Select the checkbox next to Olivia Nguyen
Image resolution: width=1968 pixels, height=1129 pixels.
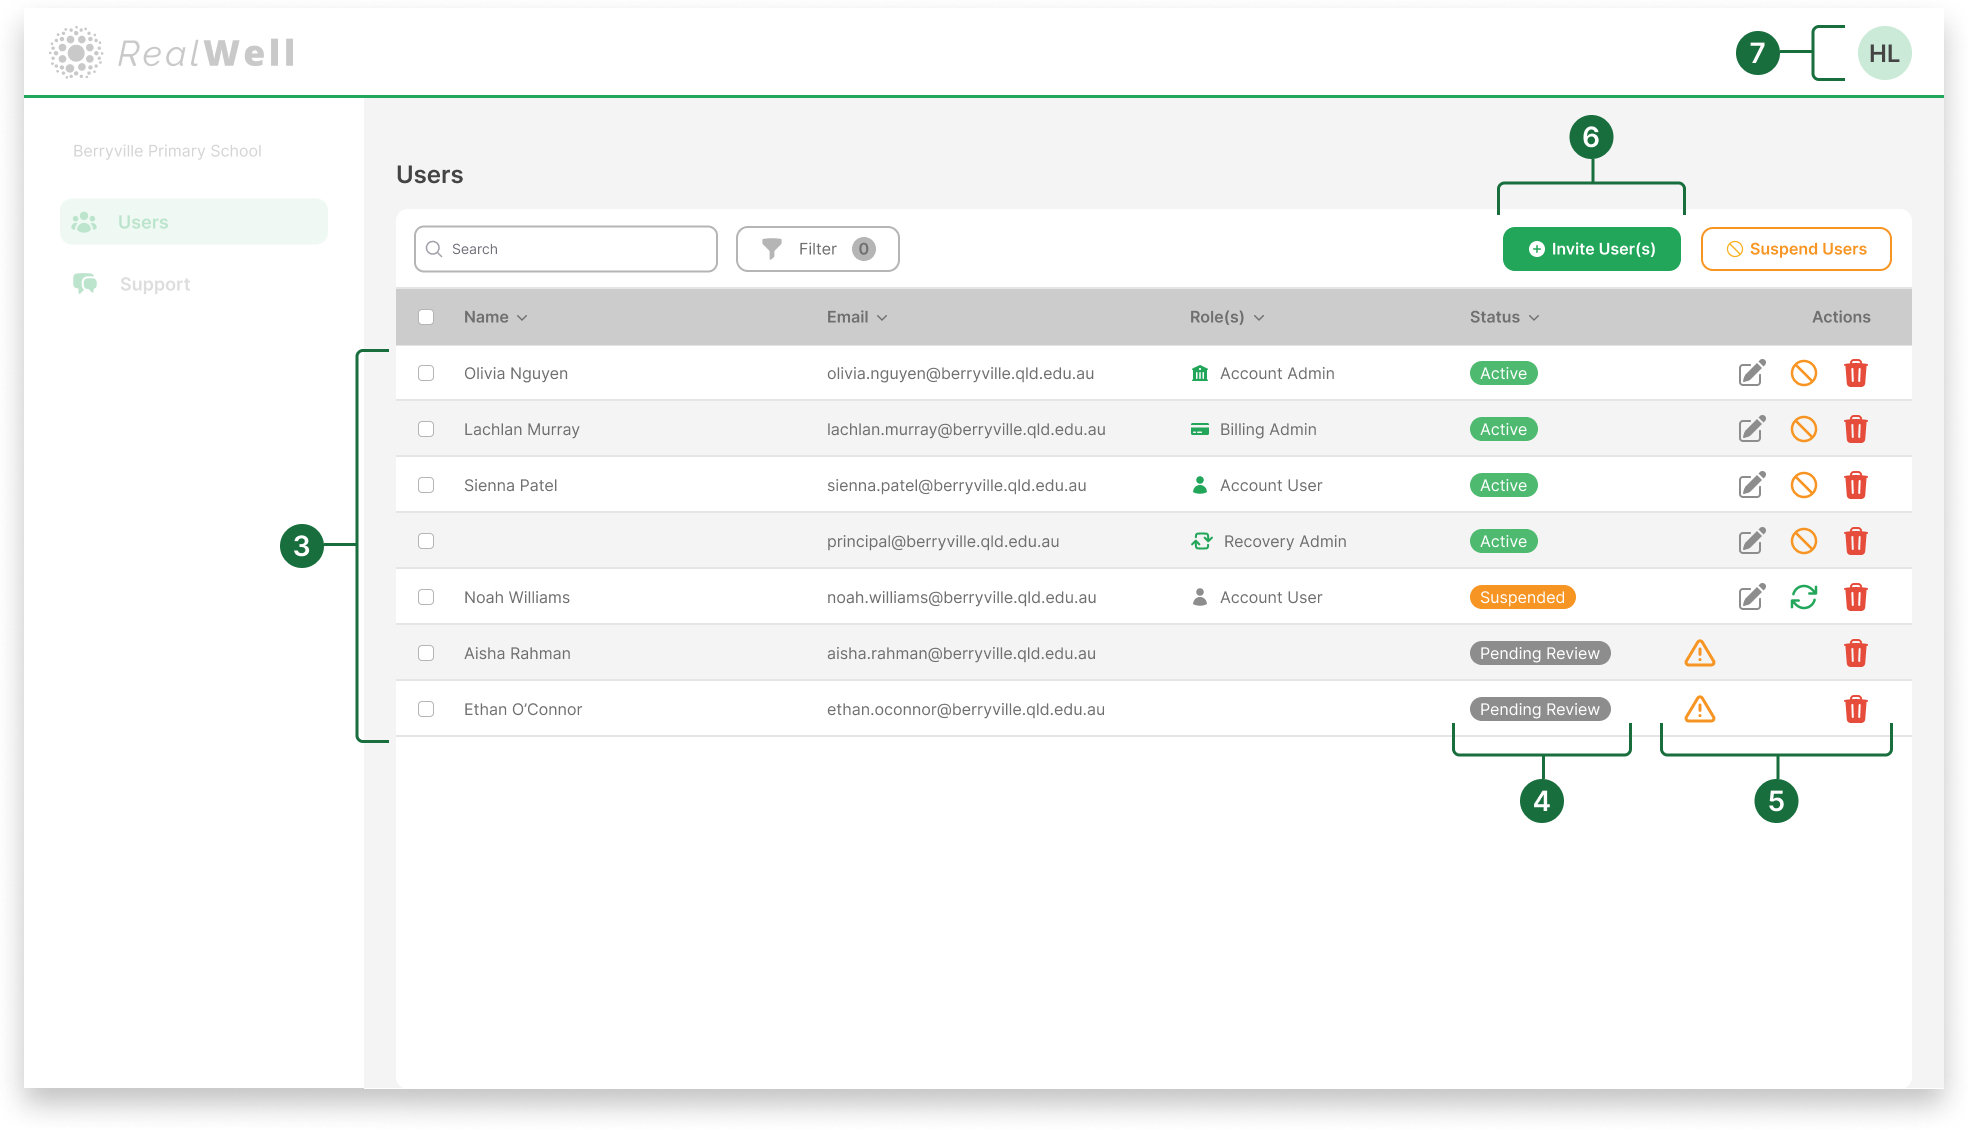[x=426, y=373]
